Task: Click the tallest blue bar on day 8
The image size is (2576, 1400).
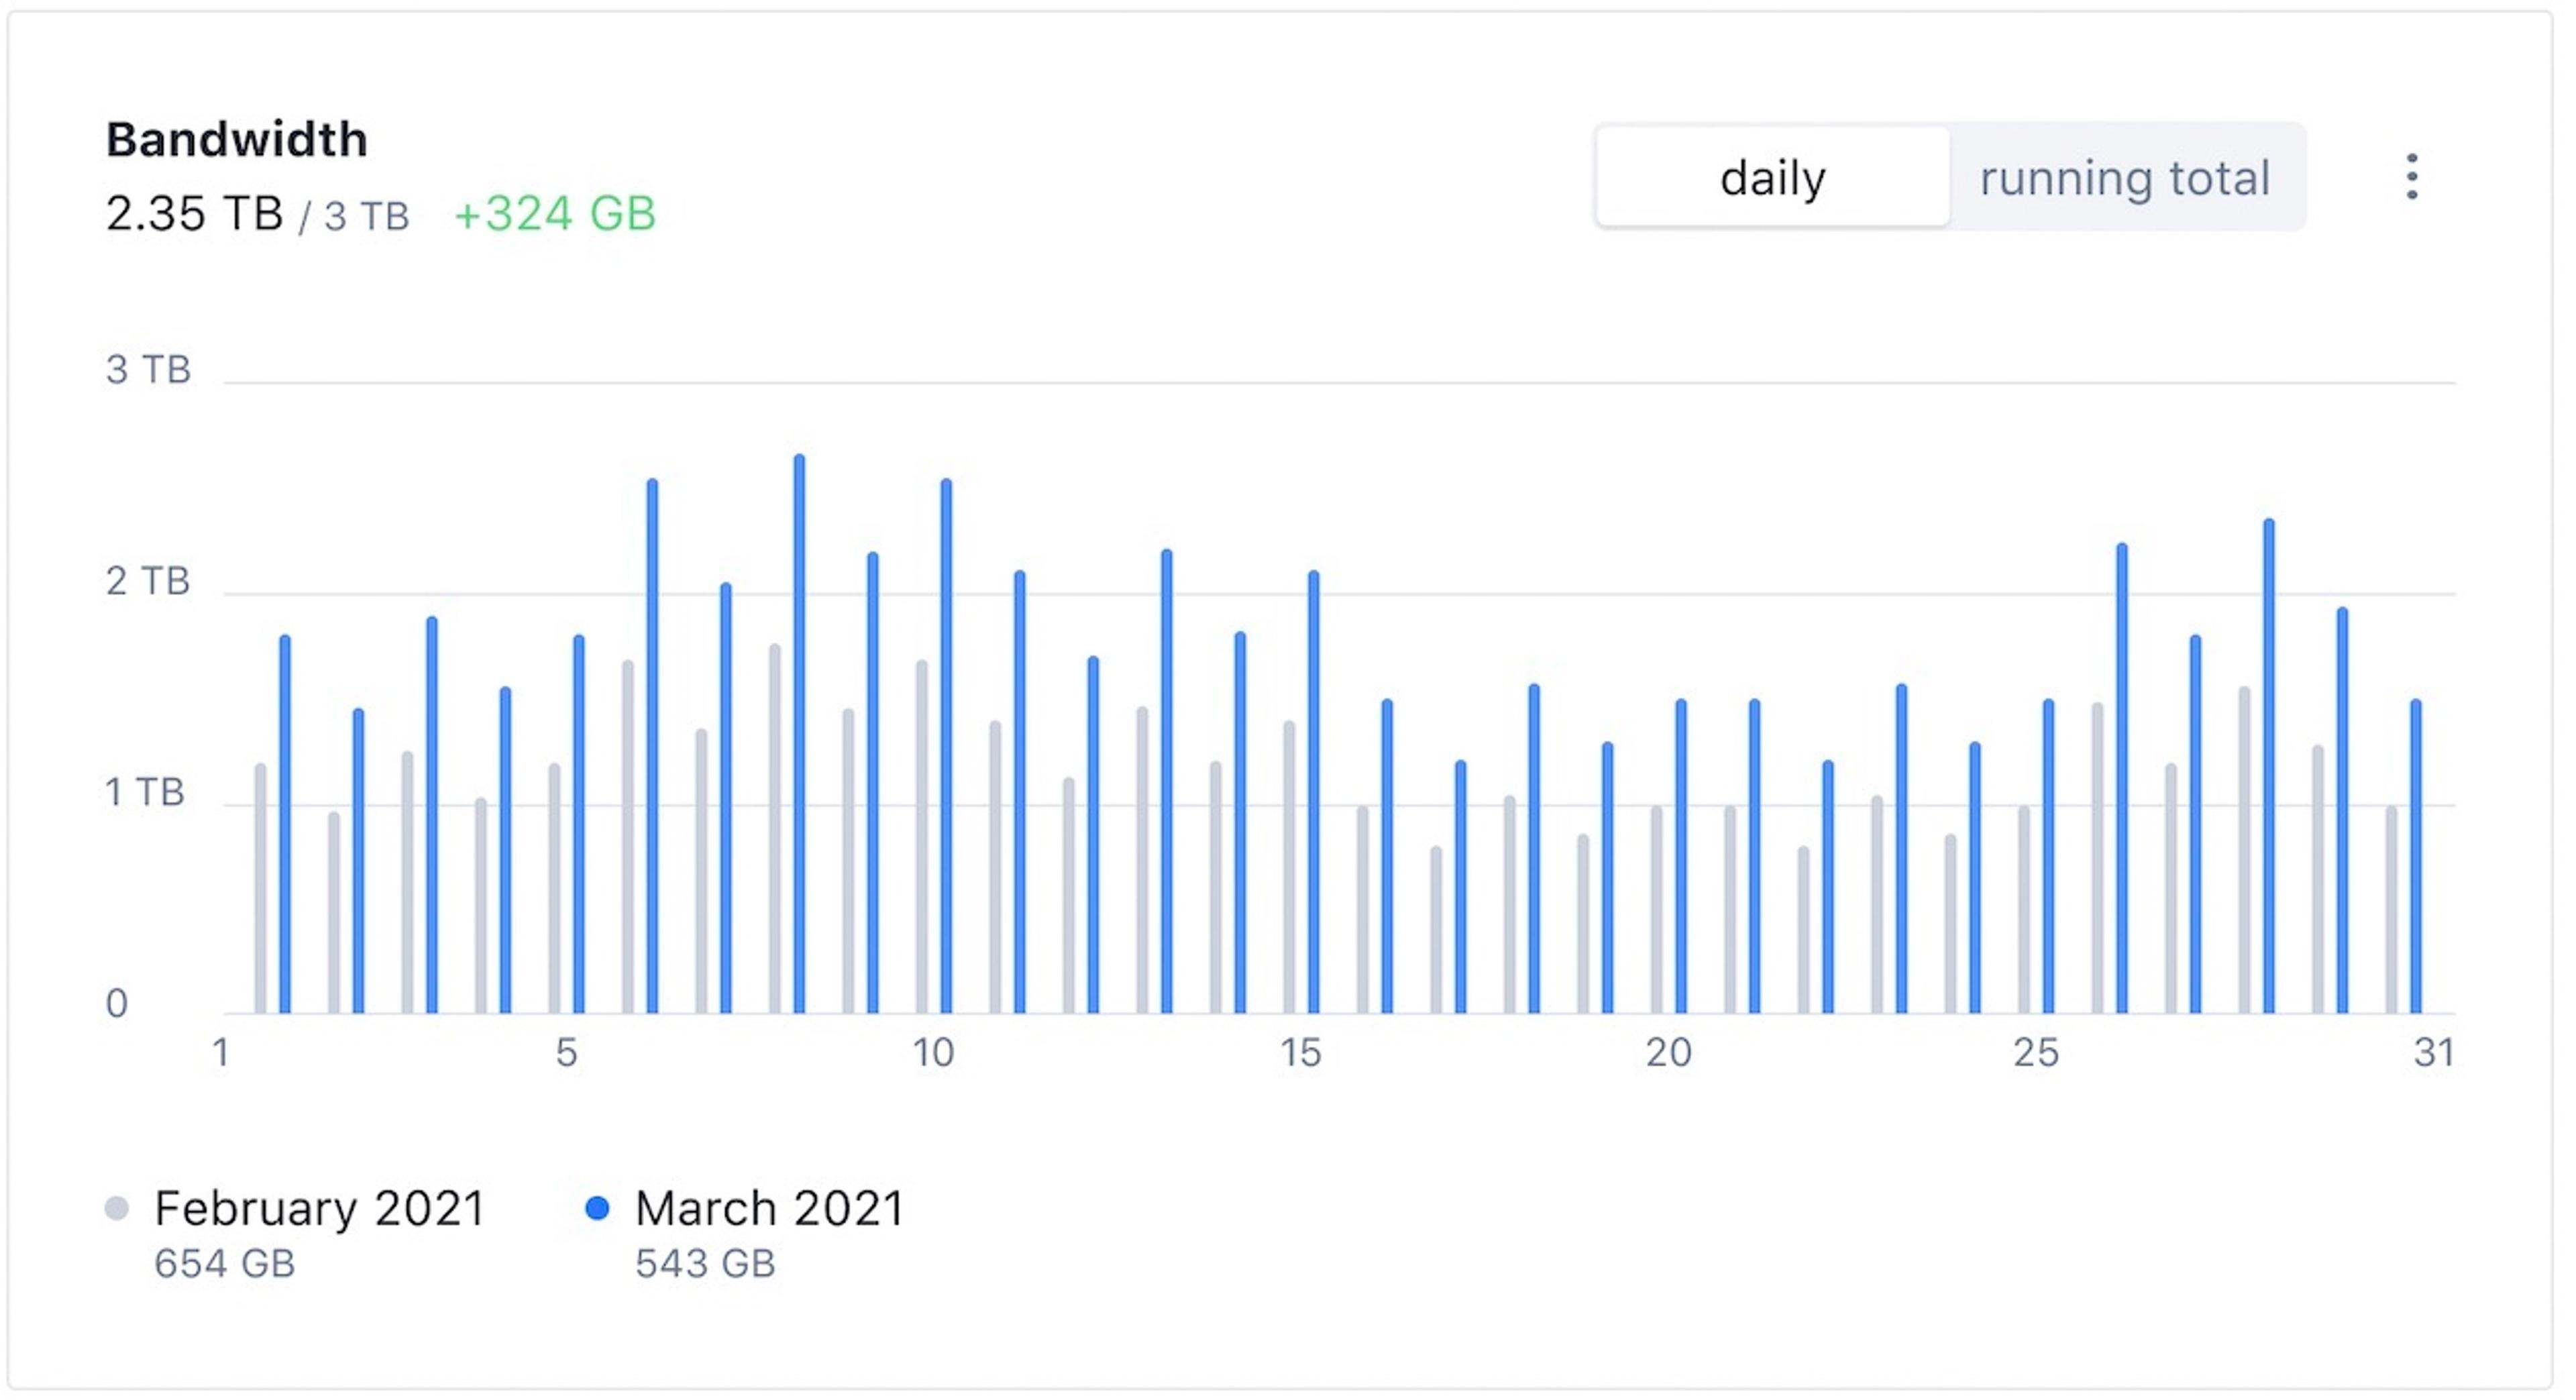Action: coord(799,735)
